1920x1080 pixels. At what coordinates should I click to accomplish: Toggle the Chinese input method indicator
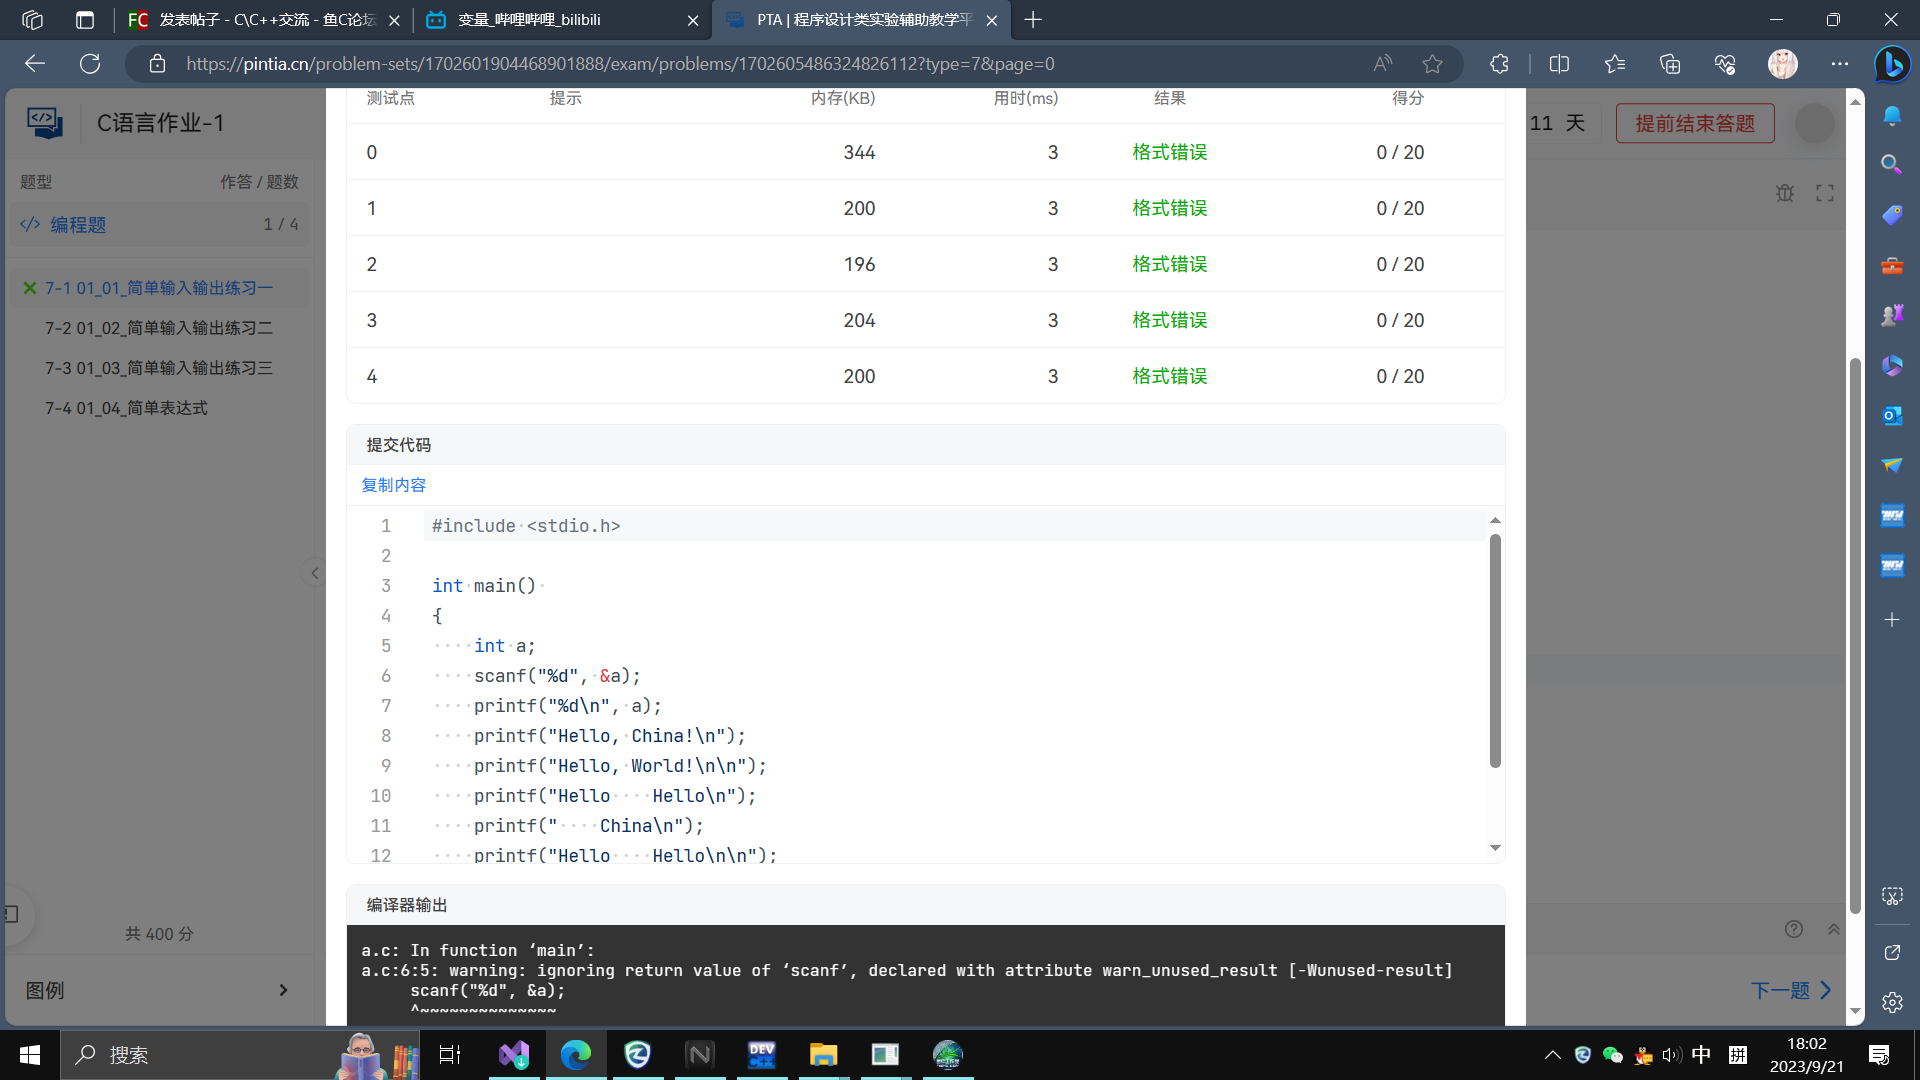click(1701, 1055)
